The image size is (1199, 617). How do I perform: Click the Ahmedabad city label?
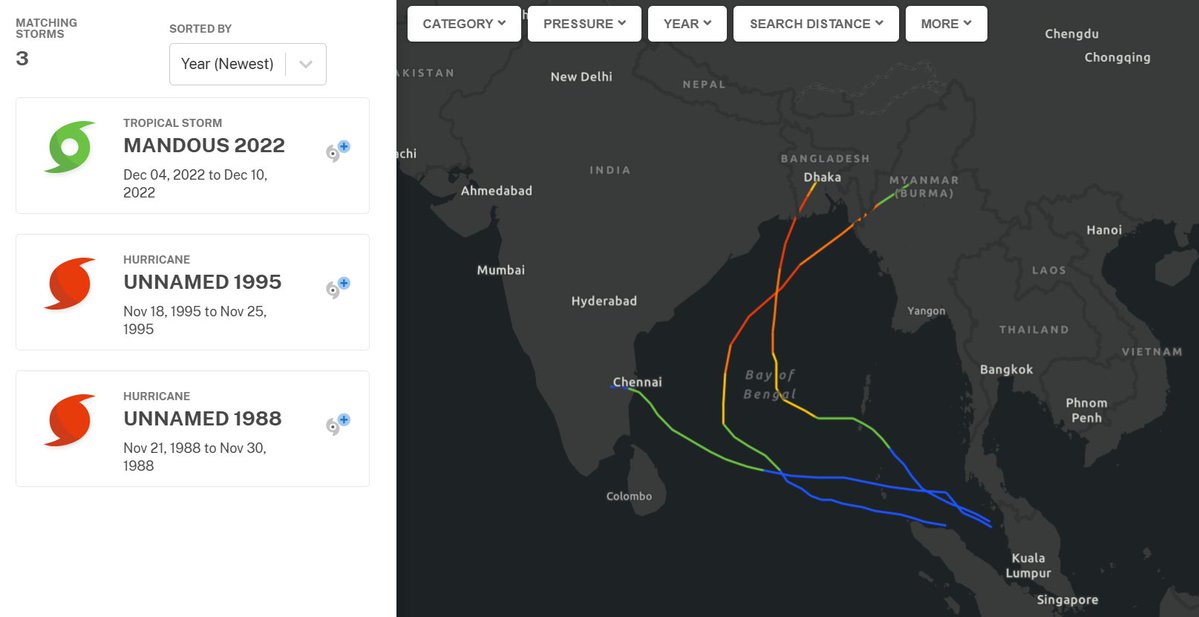tap(496, 190)
